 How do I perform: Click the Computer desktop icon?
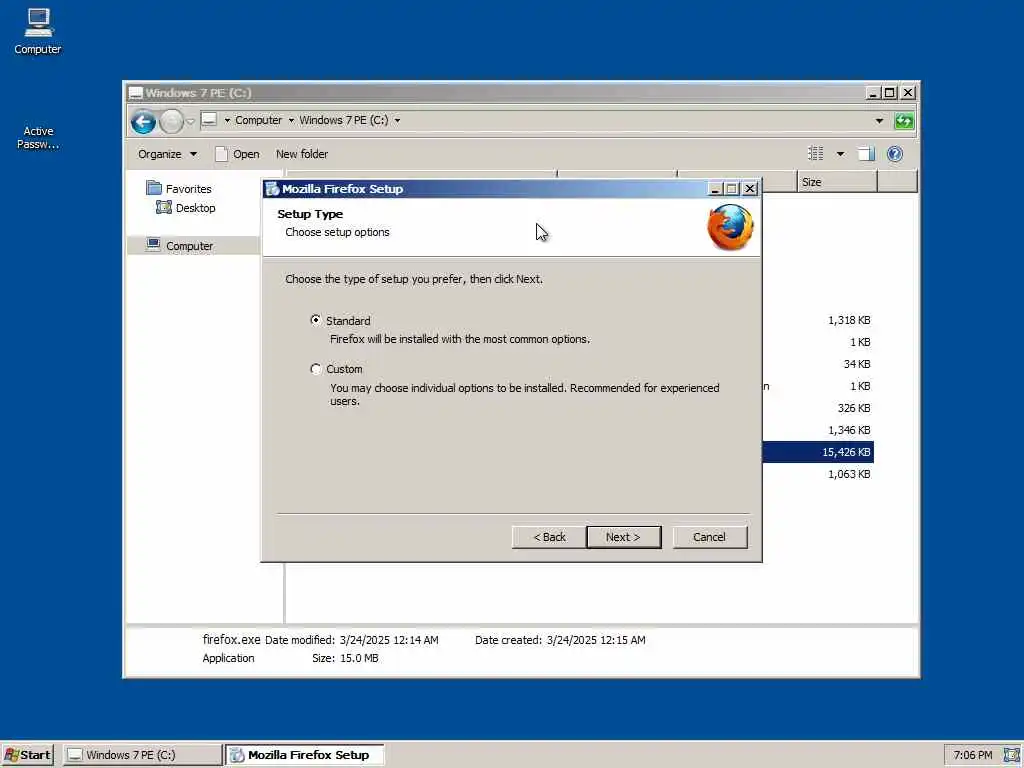click(x=38, y=32)
